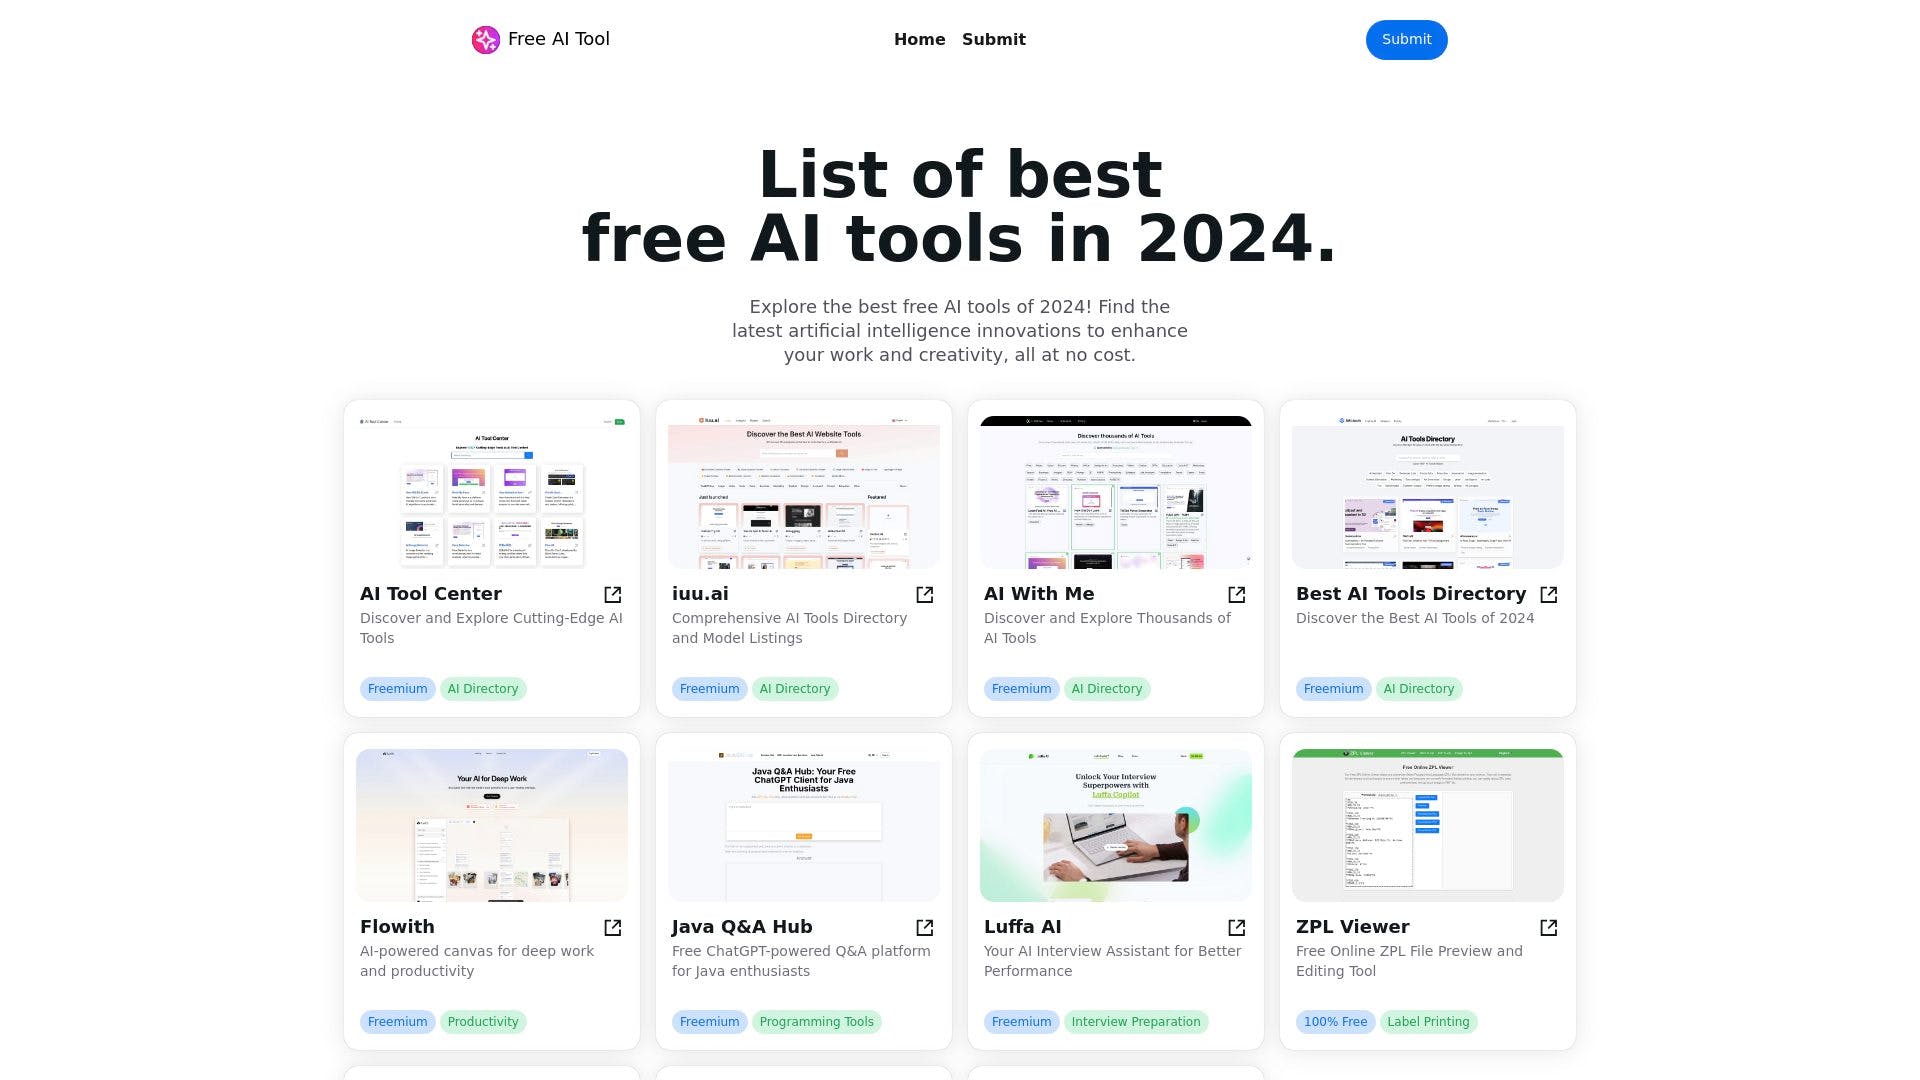Select the Submit menu item
The height and width of the screenshot is (1080, 1920).
click(x=994, y=40)
